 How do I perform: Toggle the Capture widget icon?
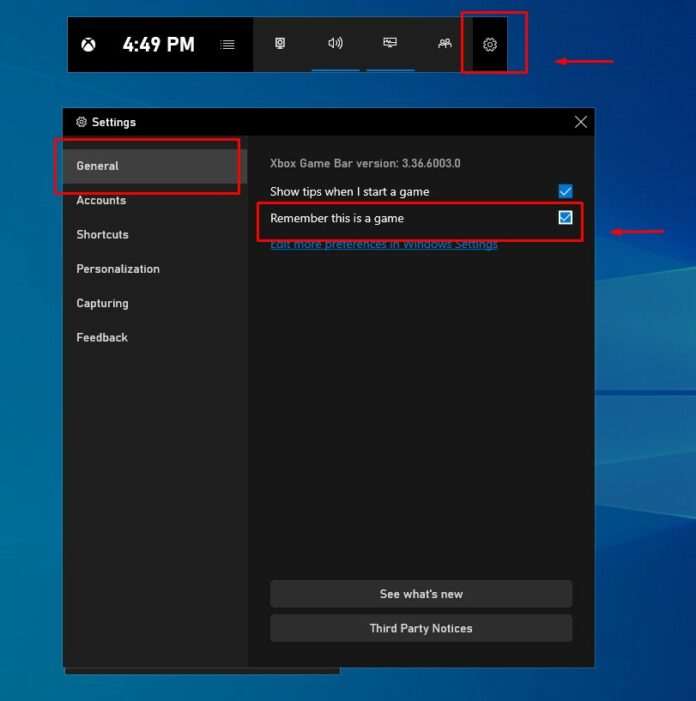(280, 43)
